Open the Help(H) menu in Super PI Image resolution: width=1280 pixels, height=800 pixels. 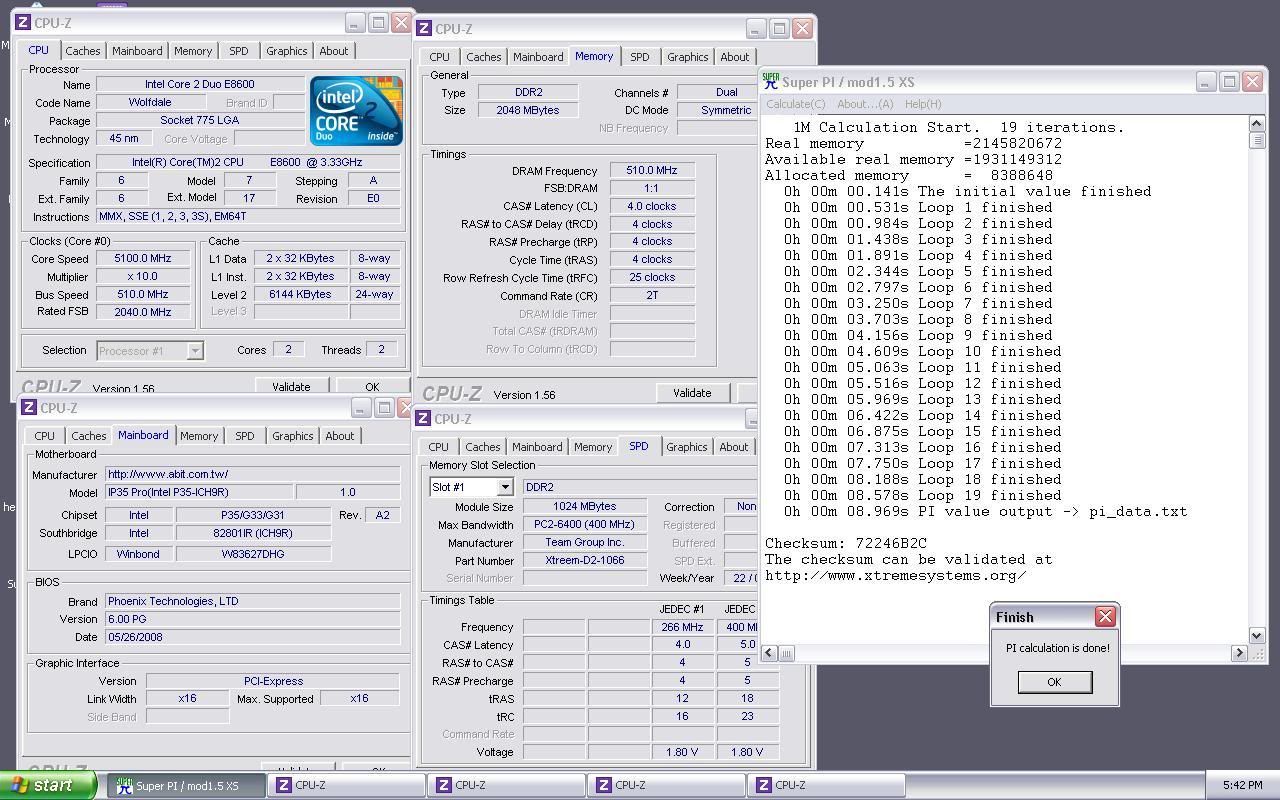click(922, 104)
